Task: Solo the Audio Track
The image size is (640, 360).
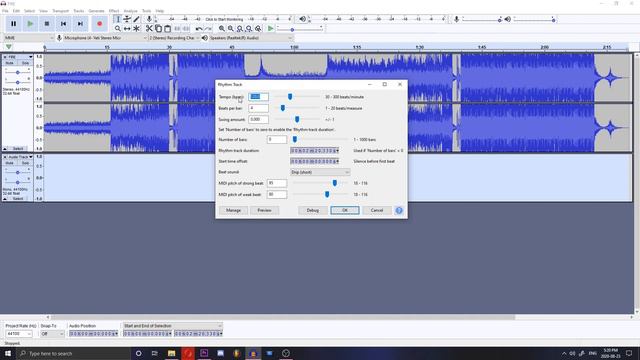Action: click(x=25, y=163)
